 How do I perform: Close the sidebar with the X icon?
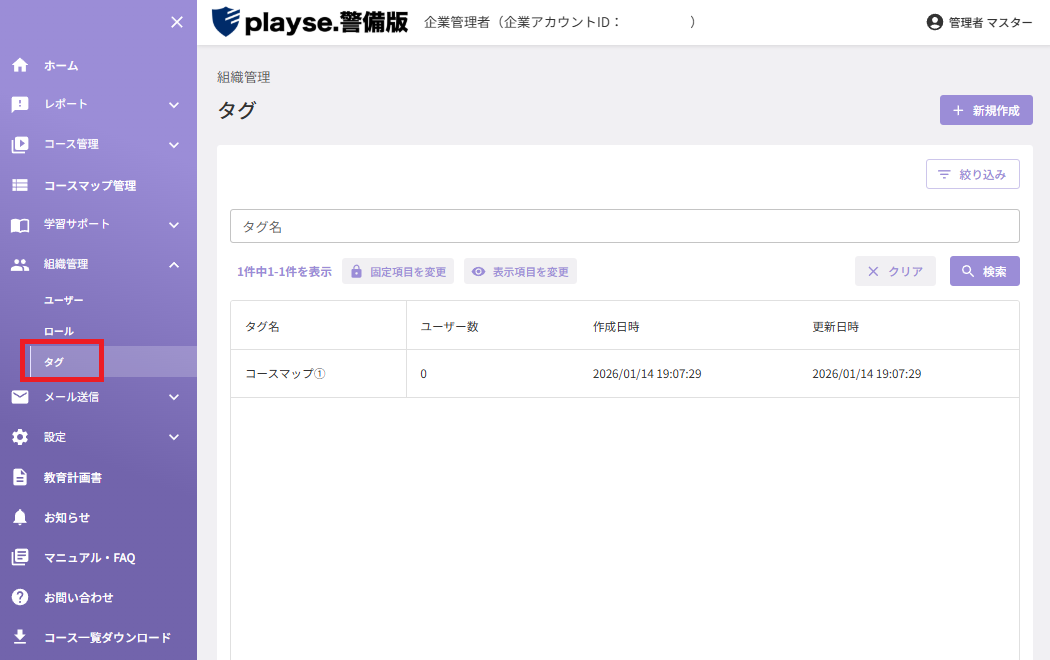coord(177,22)
